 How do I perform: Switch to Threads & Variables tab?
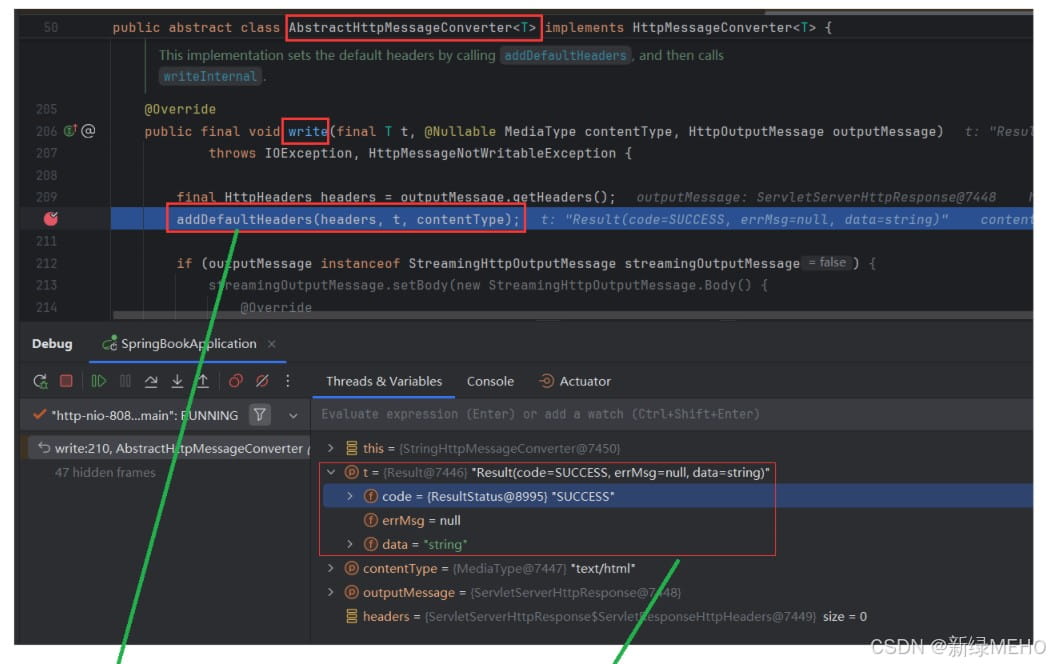click(384, 382)
